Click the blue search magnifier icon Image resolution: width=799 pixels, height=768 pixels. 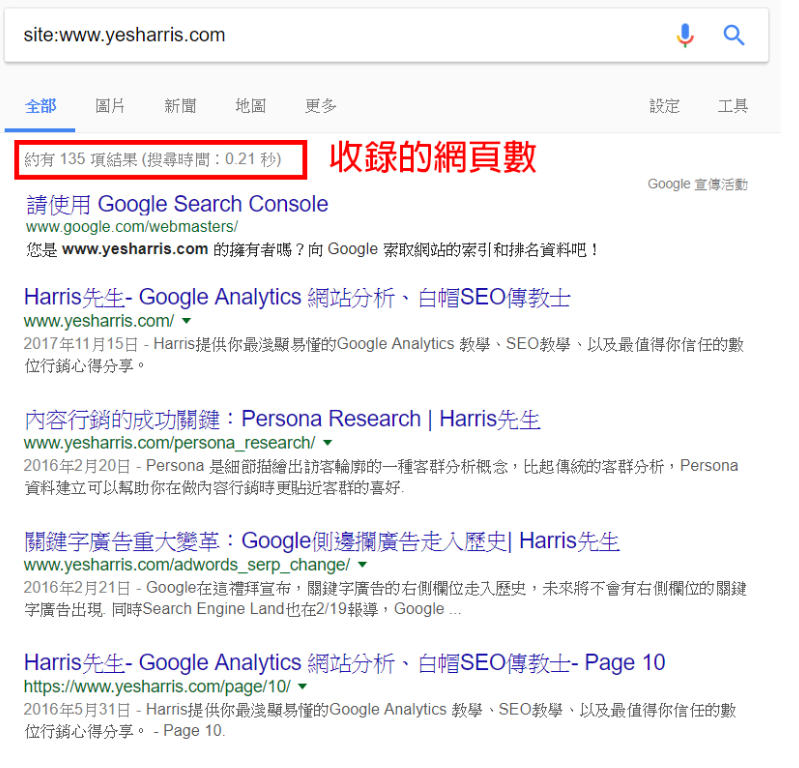[734, 35]
